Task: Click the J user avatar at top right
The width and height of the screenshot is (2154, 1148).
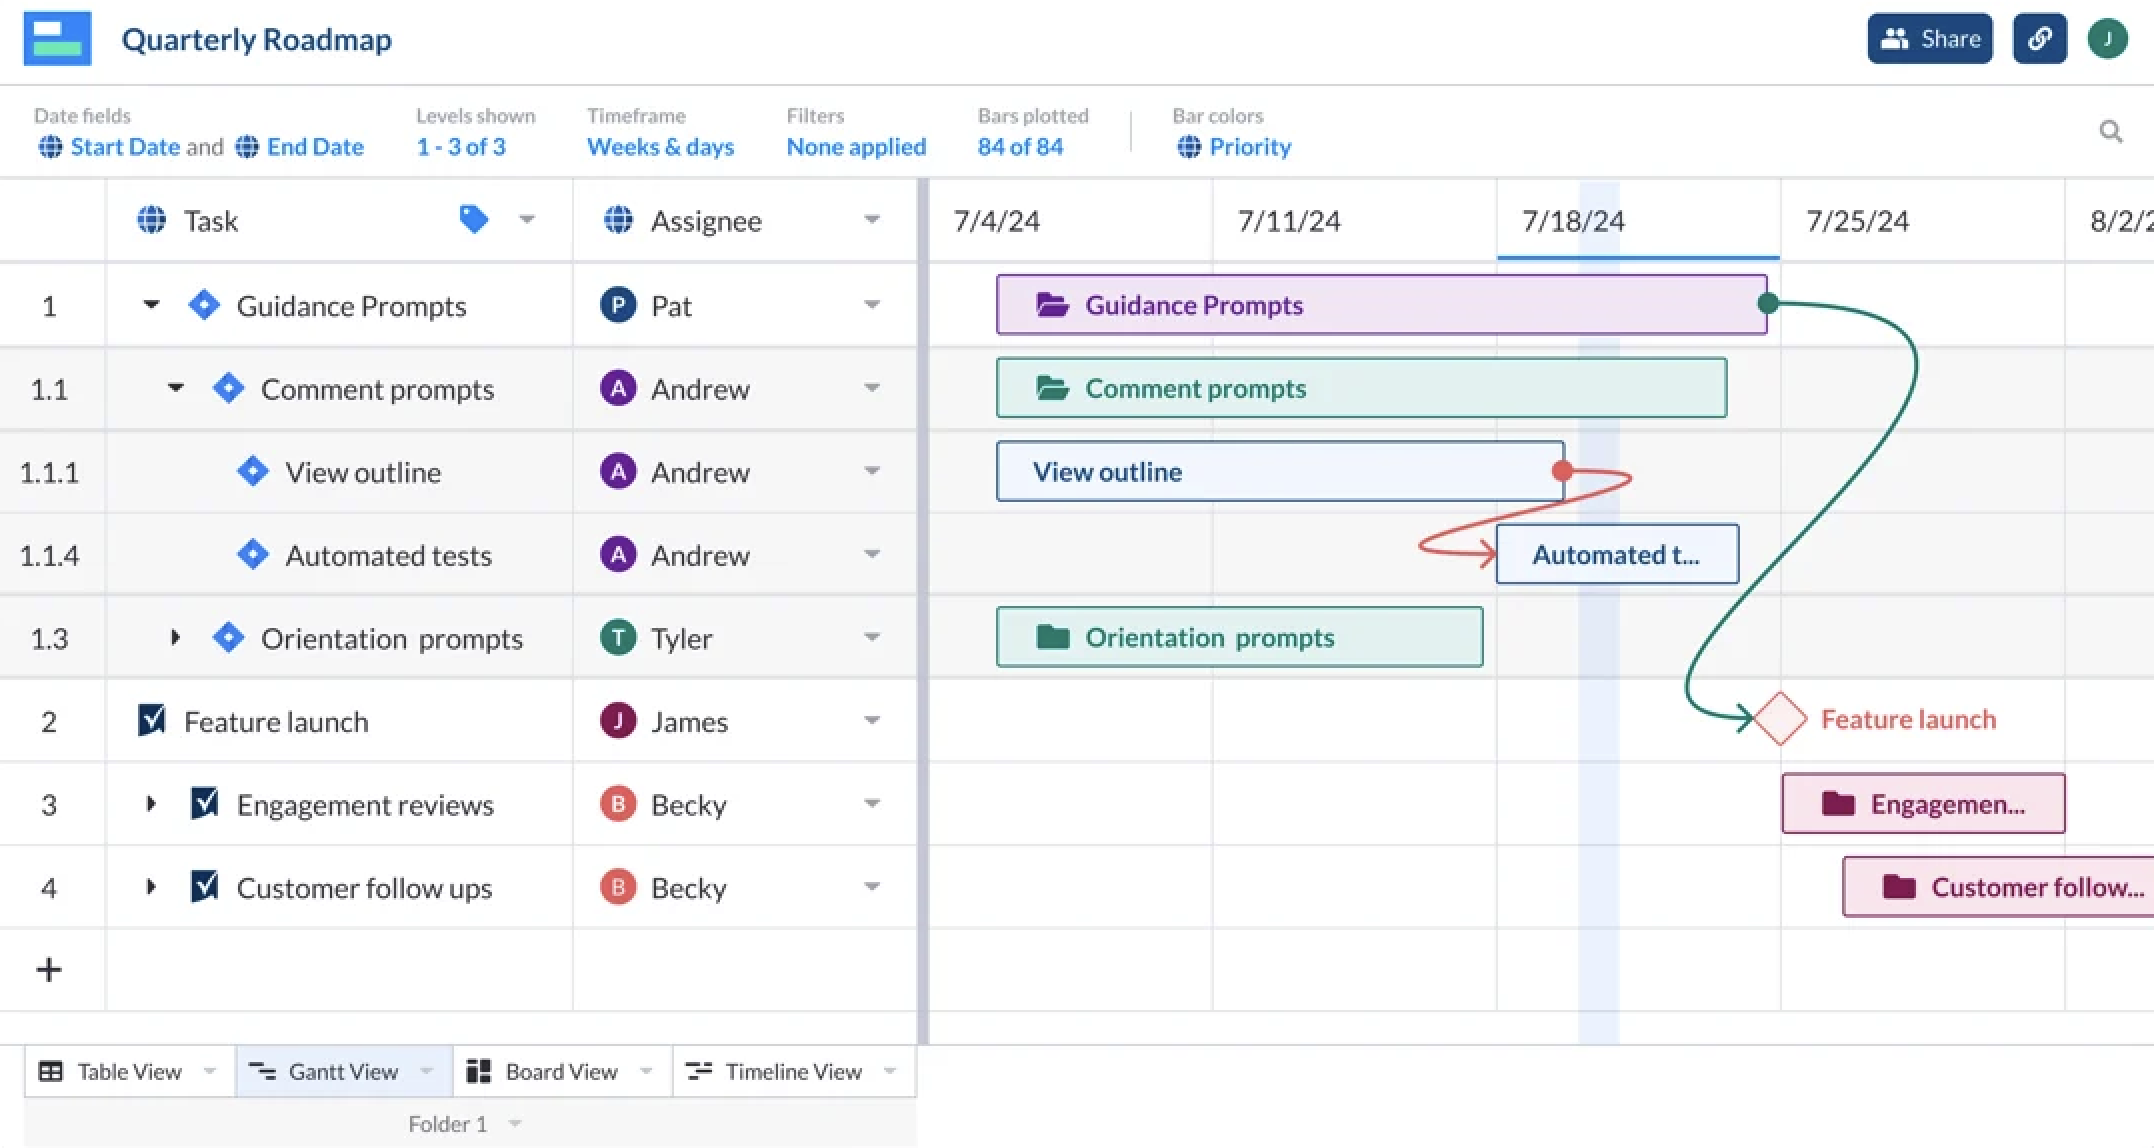Action: point(2107,39)
